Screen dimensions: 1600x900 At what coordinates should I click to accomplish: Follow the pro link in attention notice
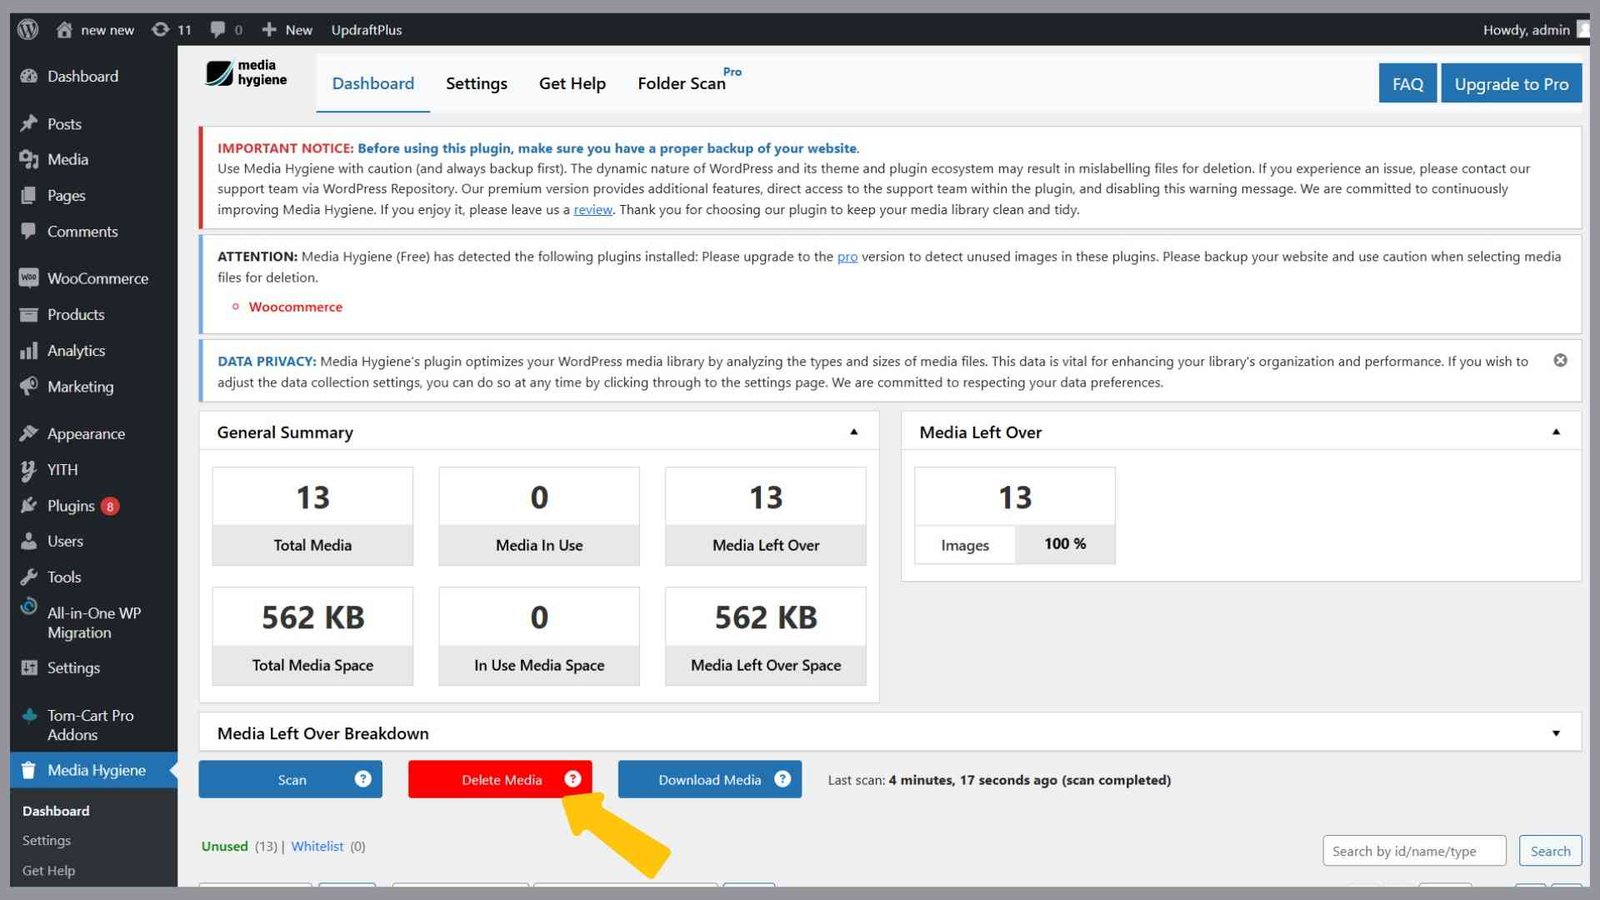[847, 256]
